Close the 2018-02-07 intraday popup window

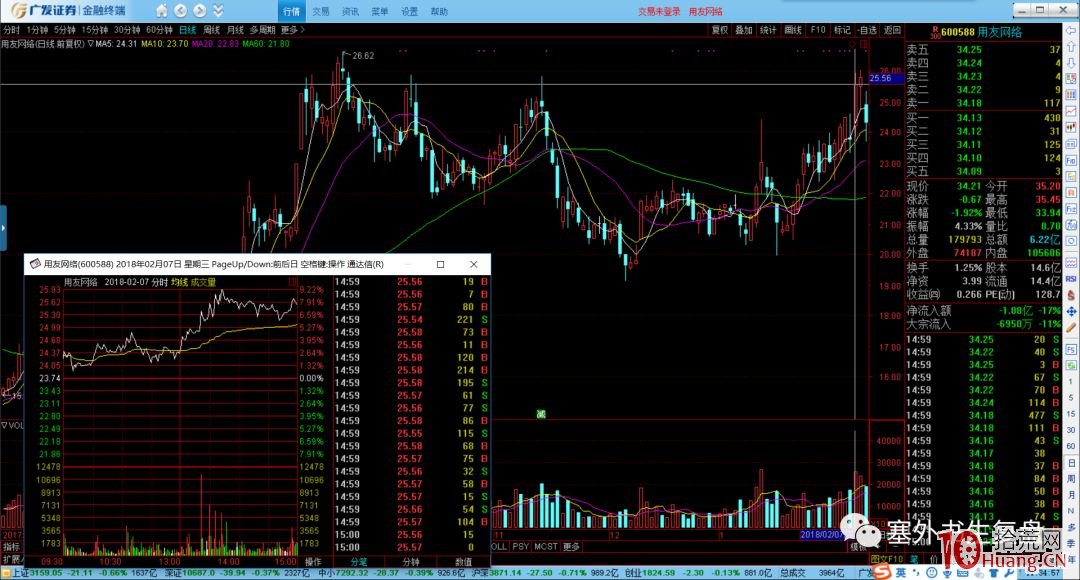pyautogui.click(x=473, y=264)
